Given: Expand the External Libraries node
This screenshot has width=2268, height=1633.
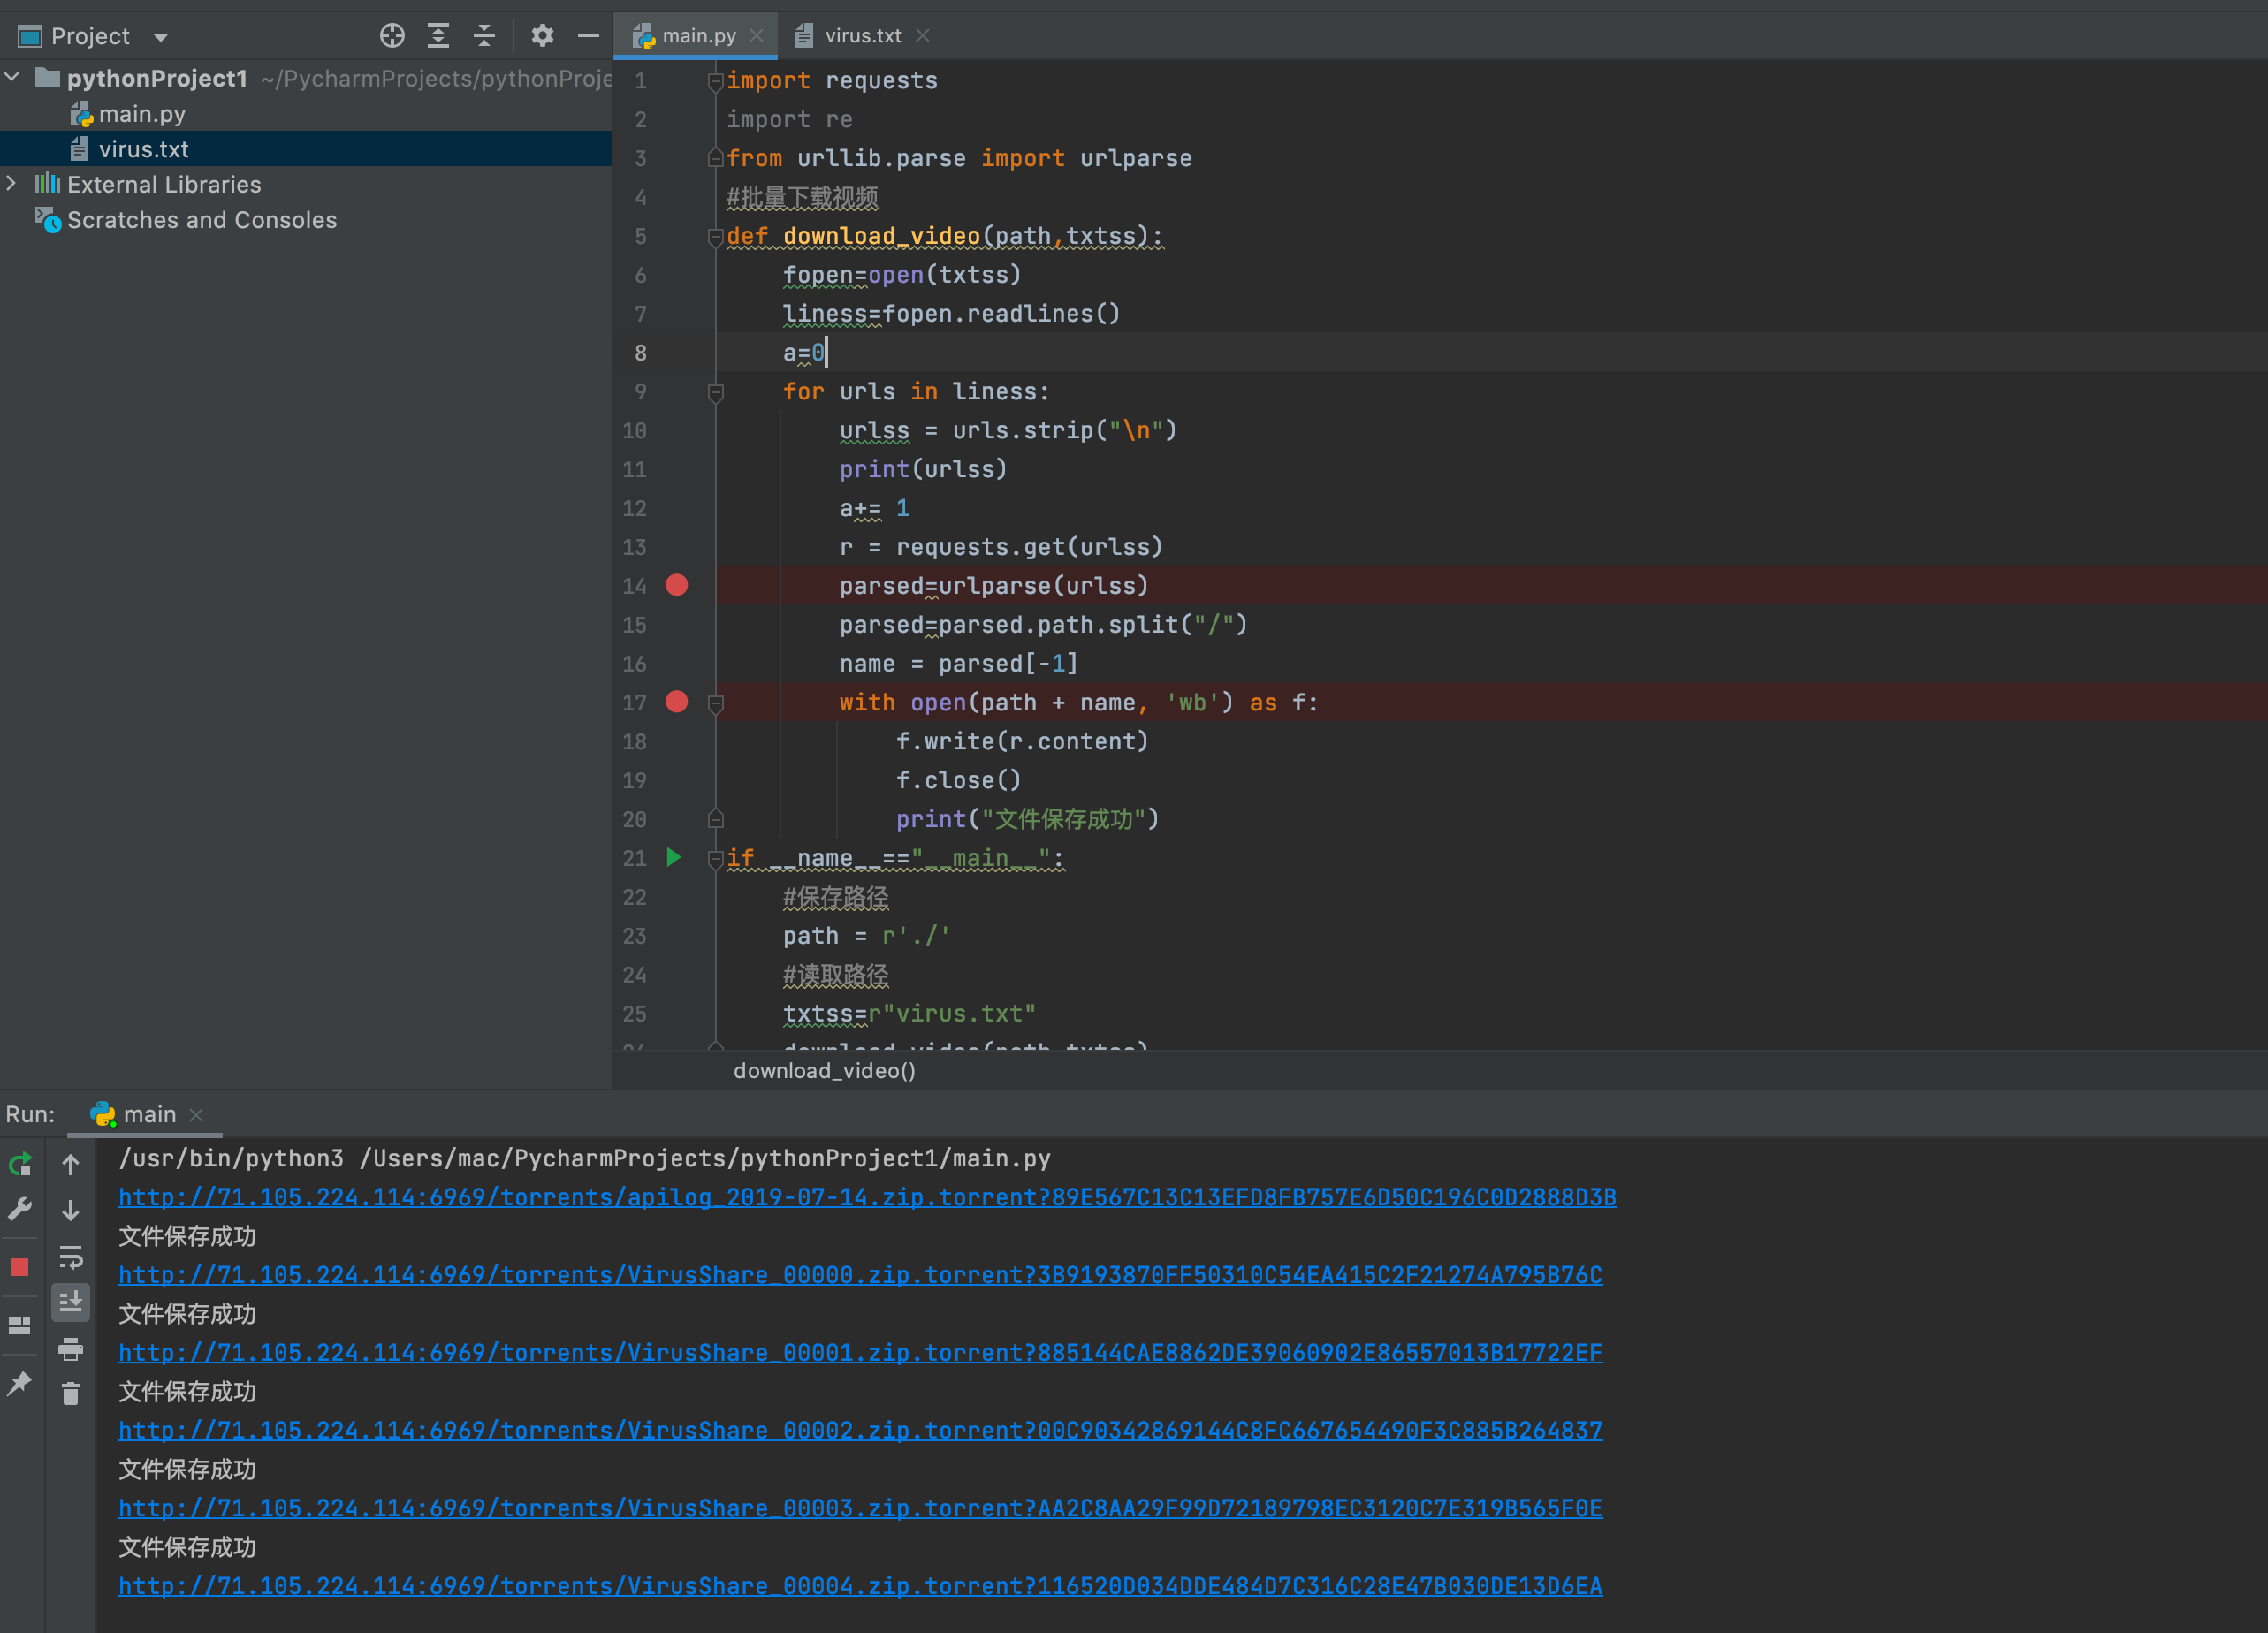Looking at the screenshot, I should coord(12,184).
